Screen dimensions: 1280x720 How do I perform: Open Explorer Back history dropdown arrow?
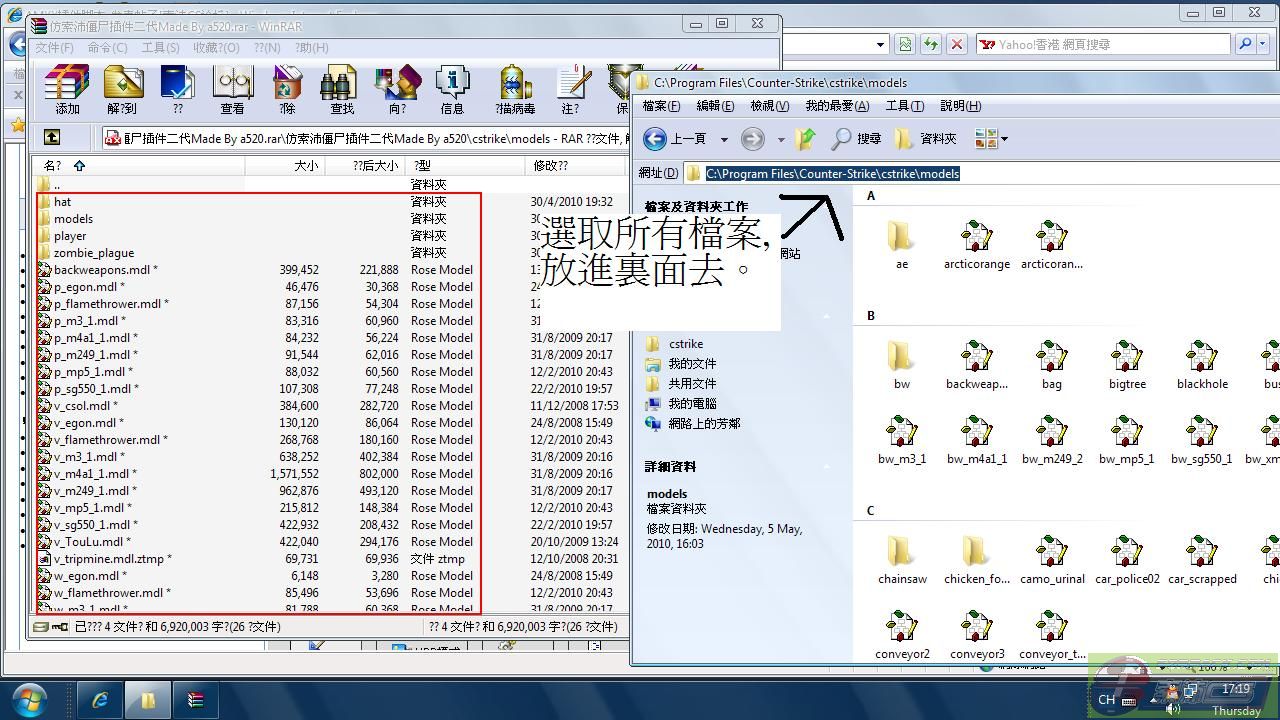pos(726,139)
